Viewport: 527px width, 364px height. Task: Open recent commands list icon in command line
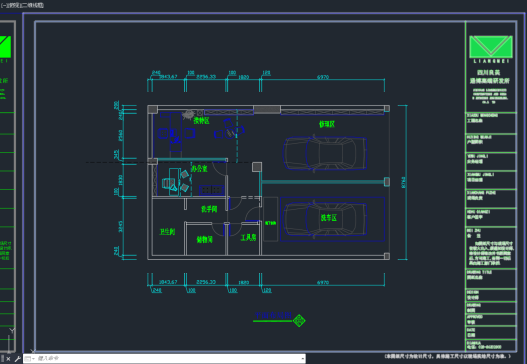point(29,359)
